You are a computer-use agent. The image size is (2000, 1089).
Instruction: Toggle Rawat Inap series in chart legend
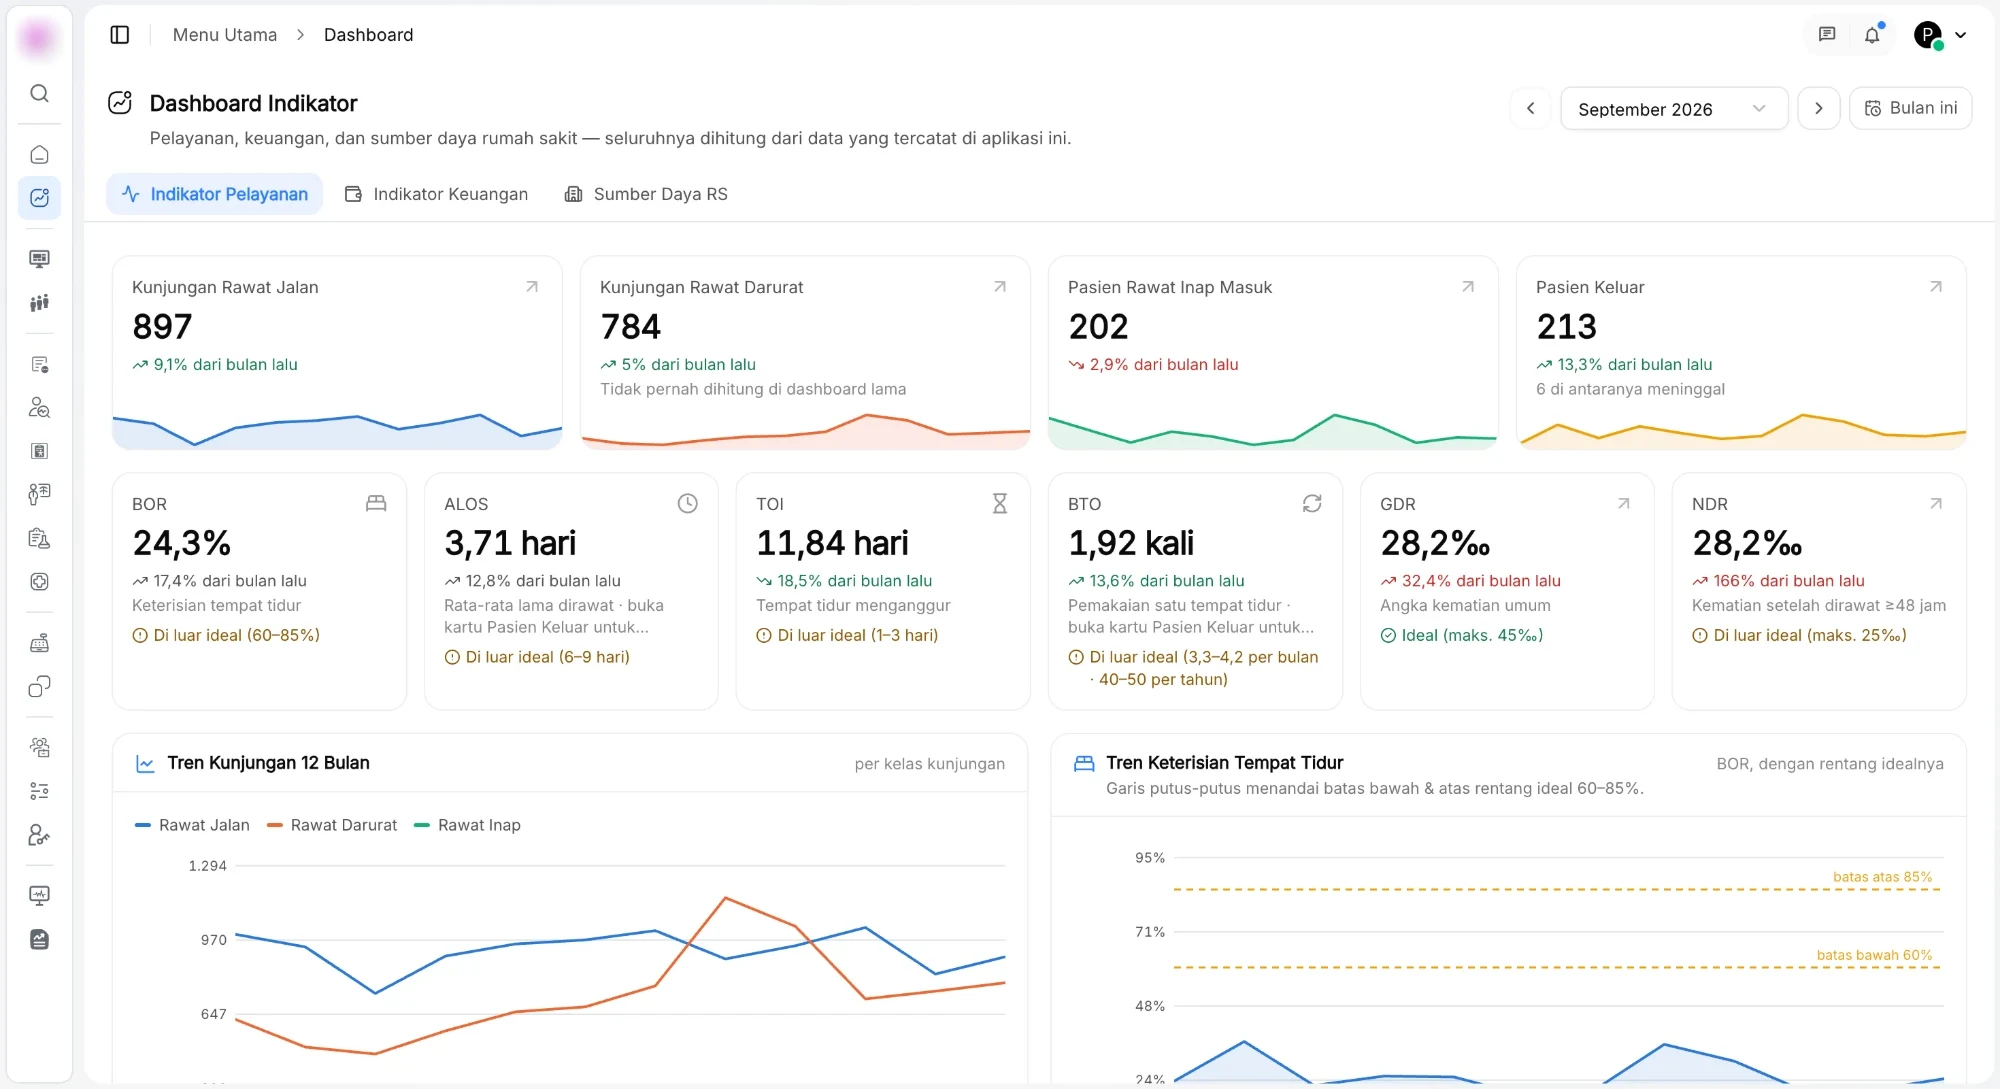tap(467, 825)
